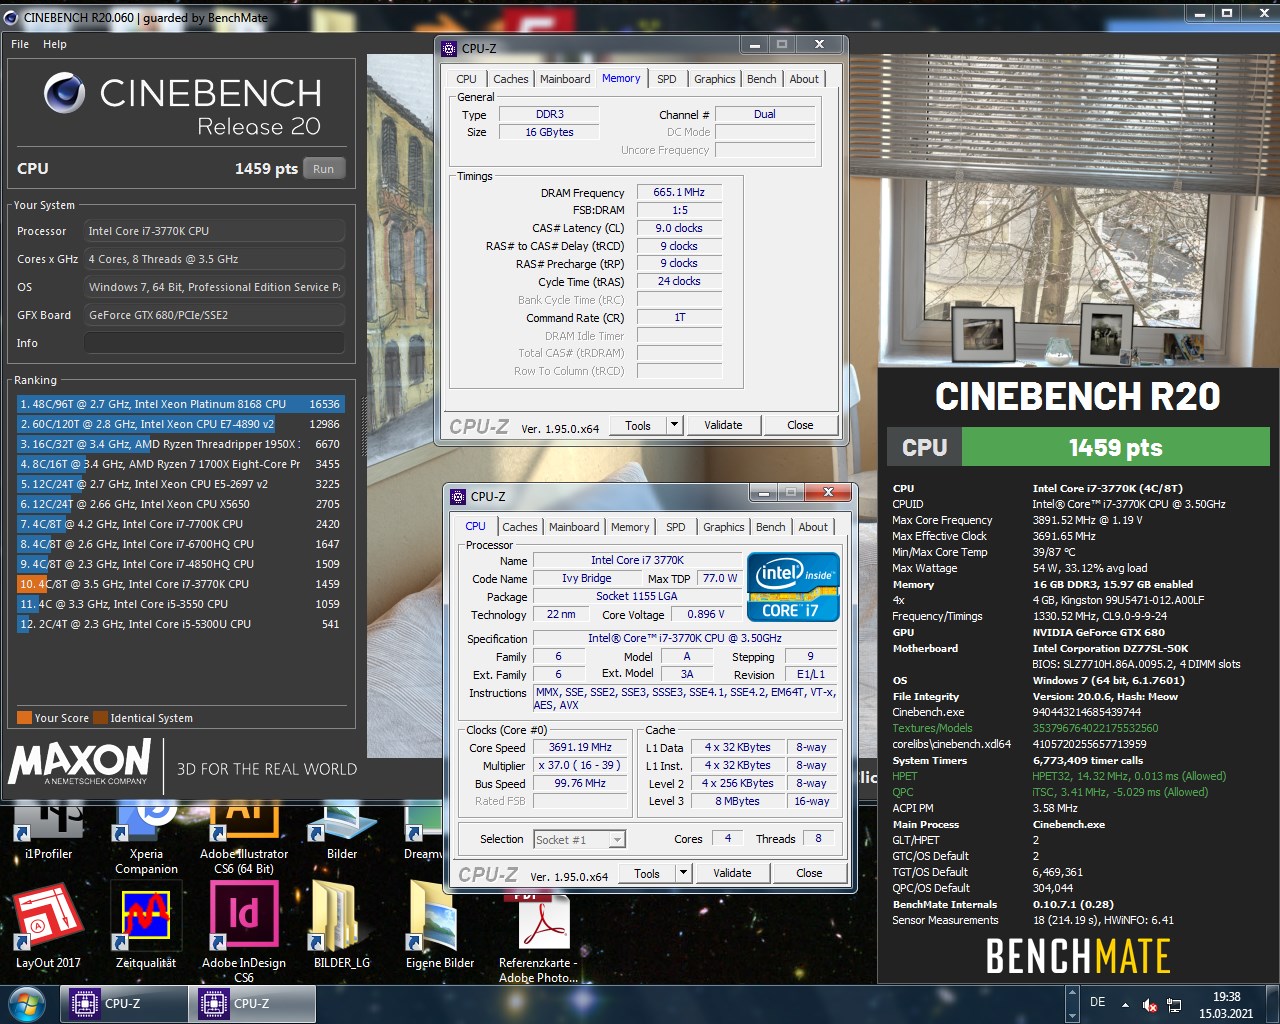Screen dimensions: 1280x1024
Task: Click the Identical System legend swatch
Action: pyautogui.click(x=100, y=717)
